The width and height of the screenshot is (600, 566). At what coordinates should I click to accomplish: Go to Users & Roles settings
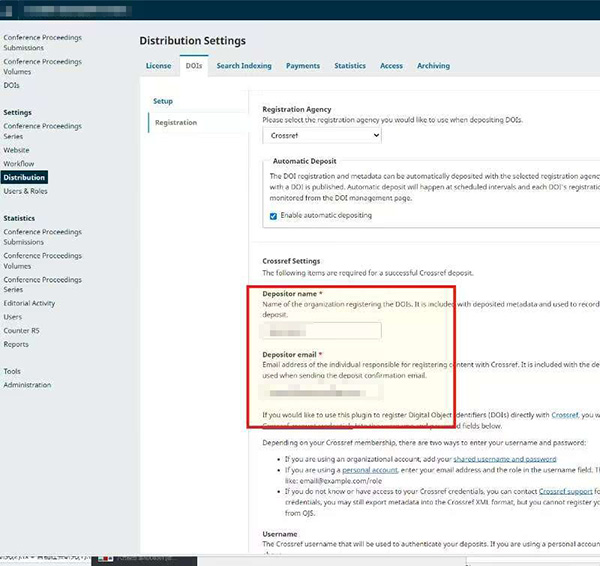25,191
